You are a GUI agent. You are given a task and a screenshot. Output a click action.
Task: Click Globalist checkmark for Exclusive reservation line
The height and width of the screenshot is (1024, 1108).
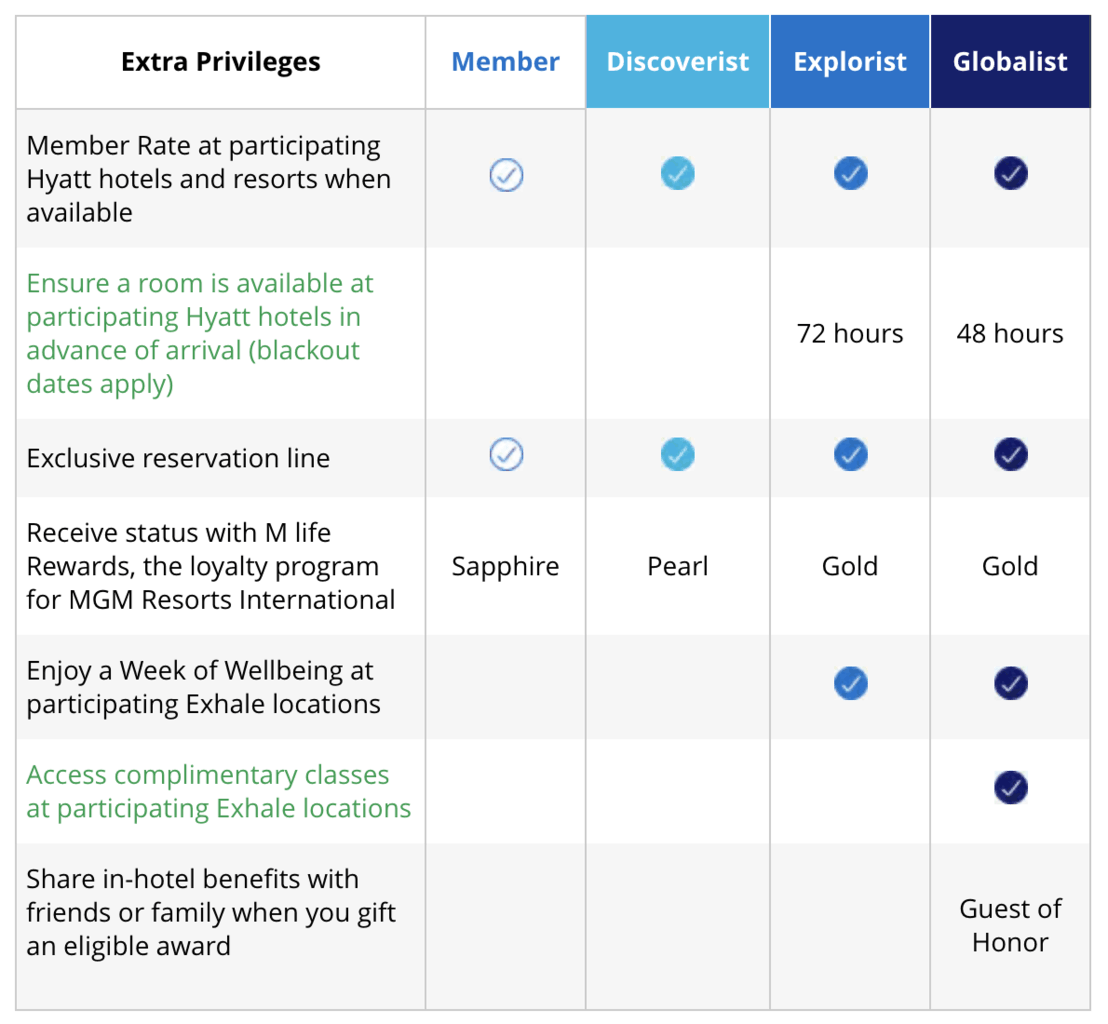(1010, 454)
